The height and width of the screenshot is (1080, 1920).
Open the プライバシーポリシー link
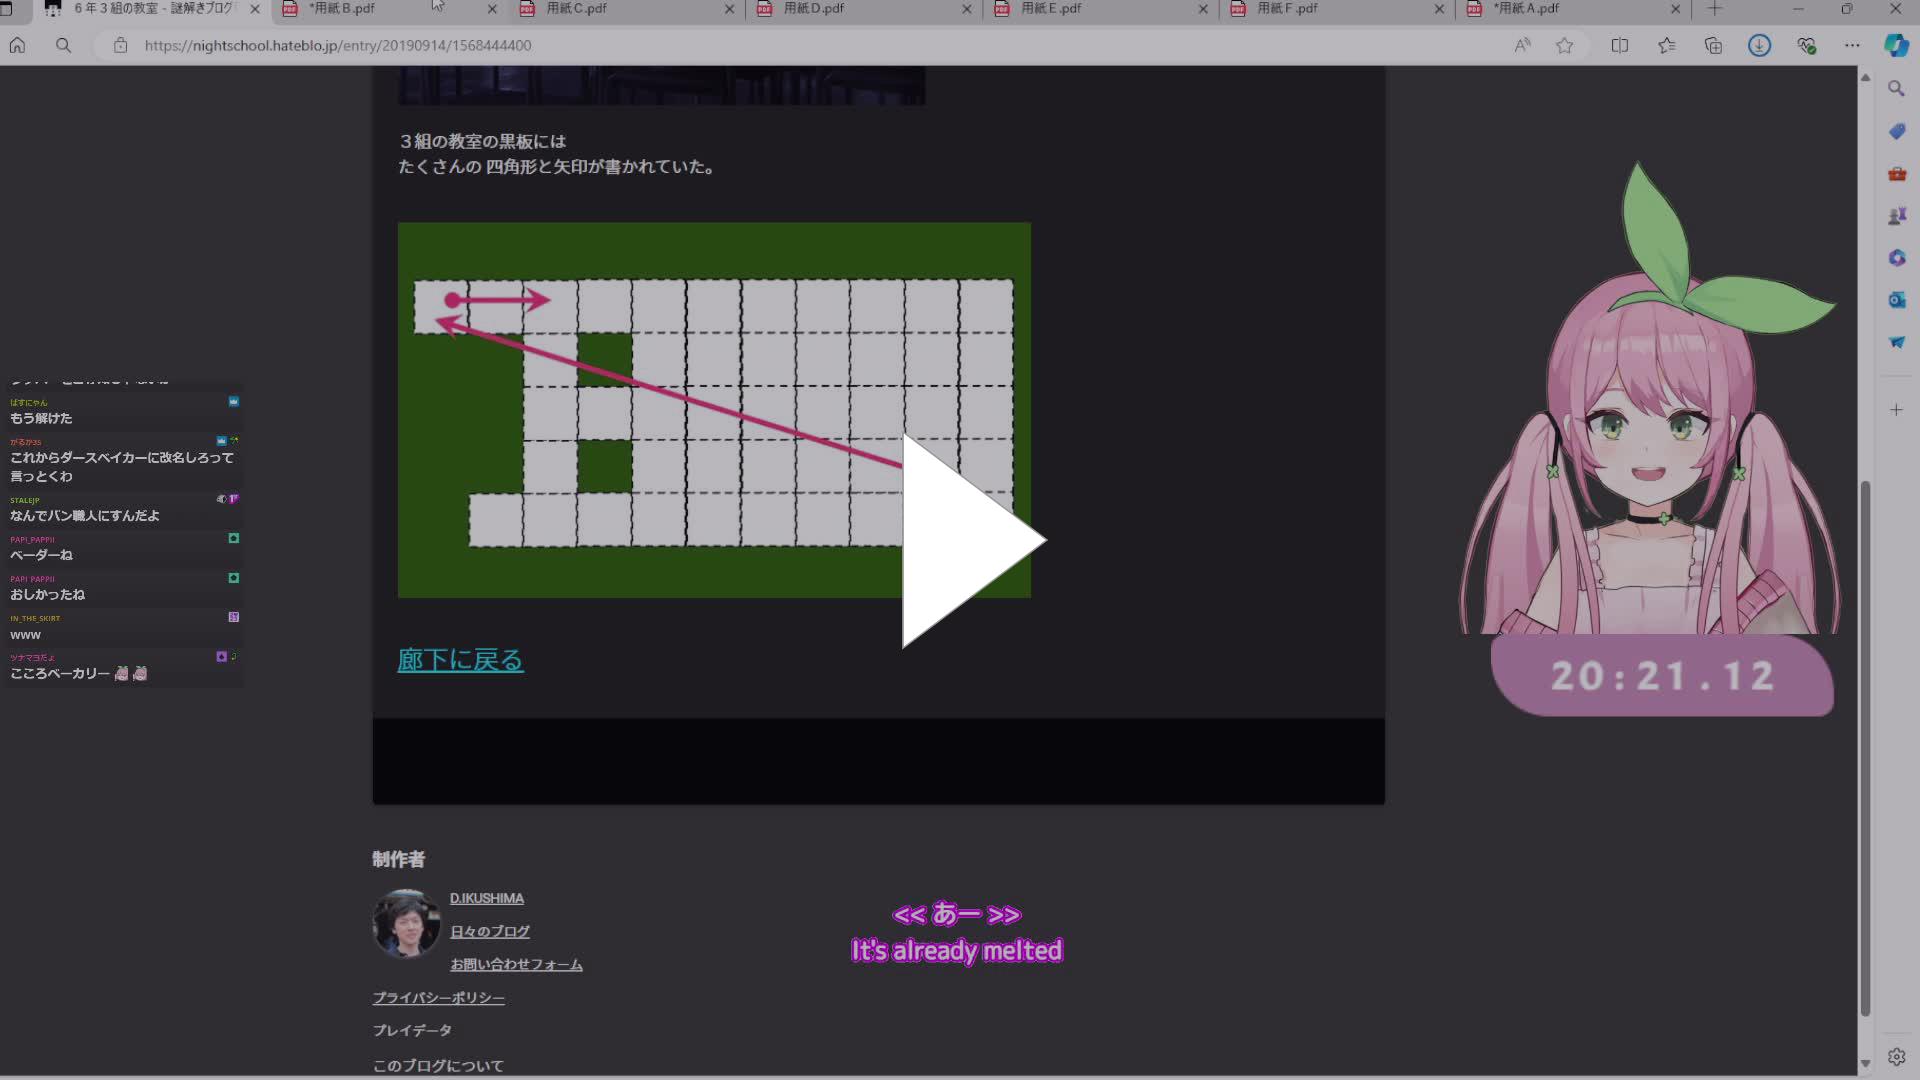point(437,997)
